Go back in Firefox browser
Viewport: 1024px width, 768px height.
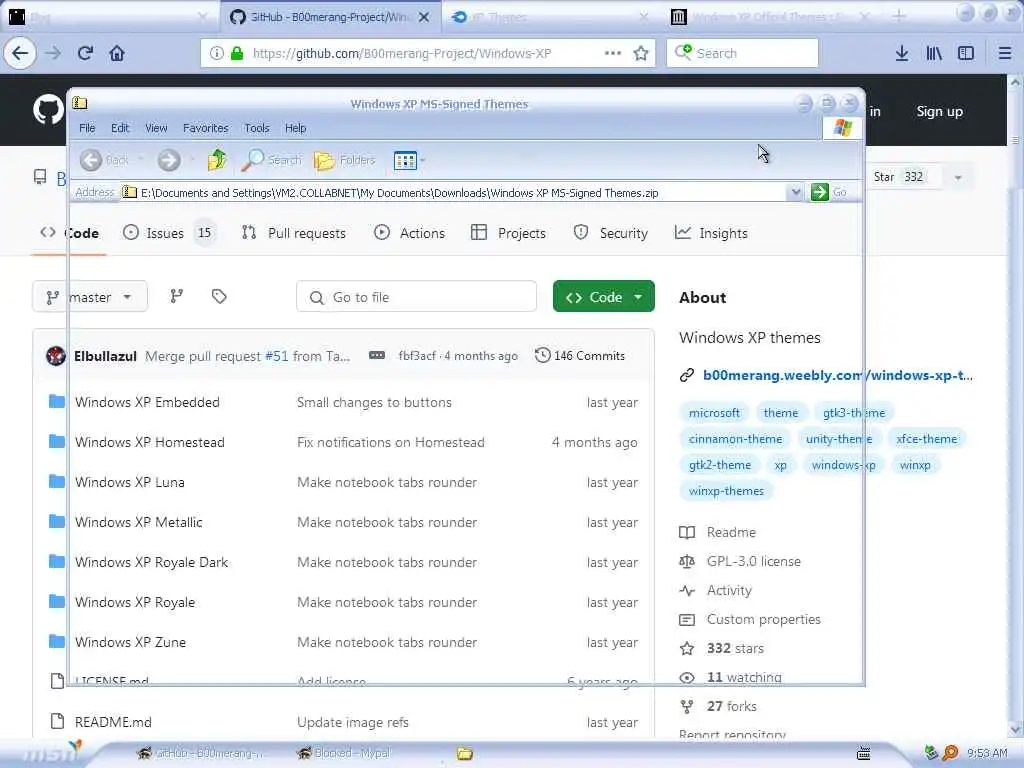click(20, 53)
